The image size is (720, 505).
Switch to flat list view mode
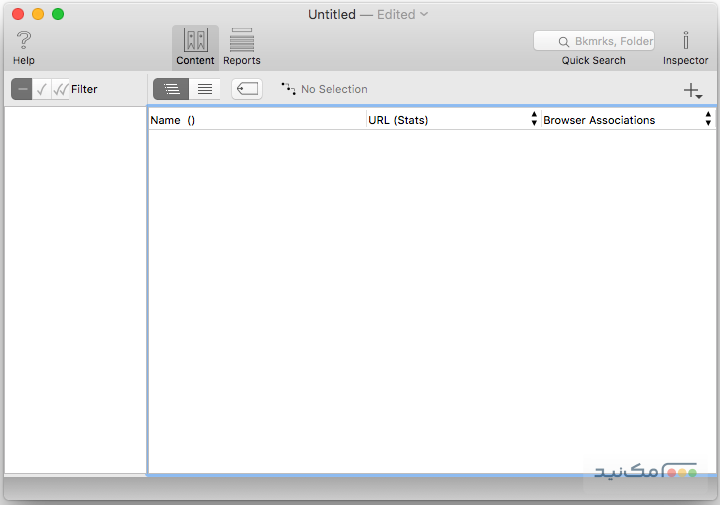coord(205,89)
